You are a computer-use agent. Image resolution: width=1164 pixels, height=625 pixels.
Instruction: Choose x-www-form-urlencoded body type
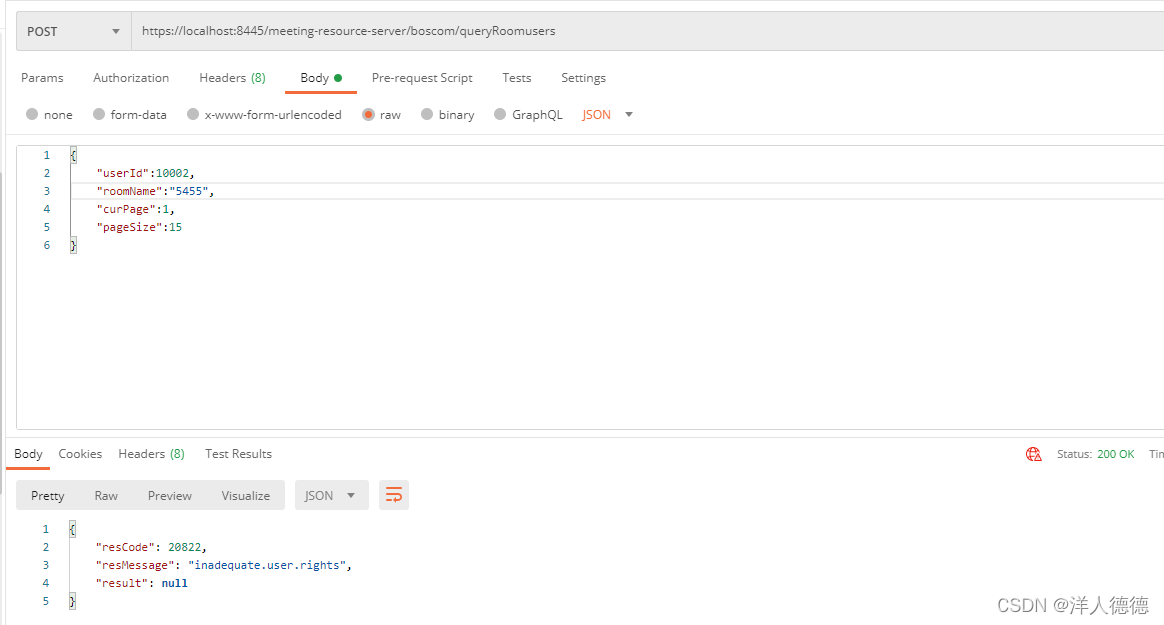tap(193, 114)
